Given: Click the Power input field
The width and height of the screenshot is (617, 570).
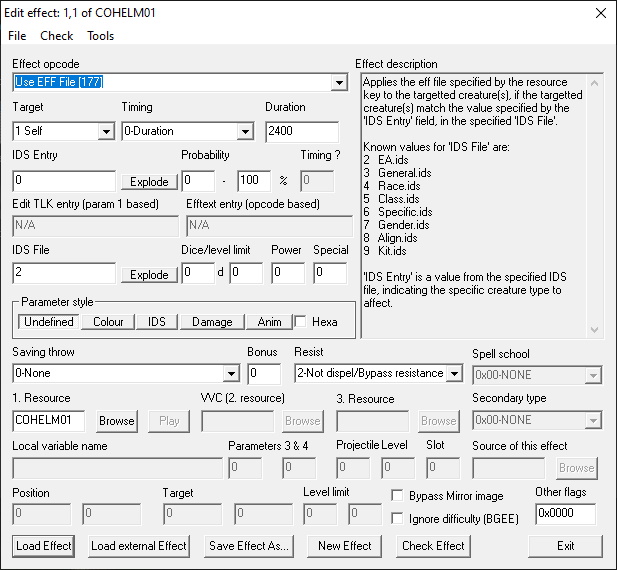Looking at the screenshot, I should pos(288,273).
